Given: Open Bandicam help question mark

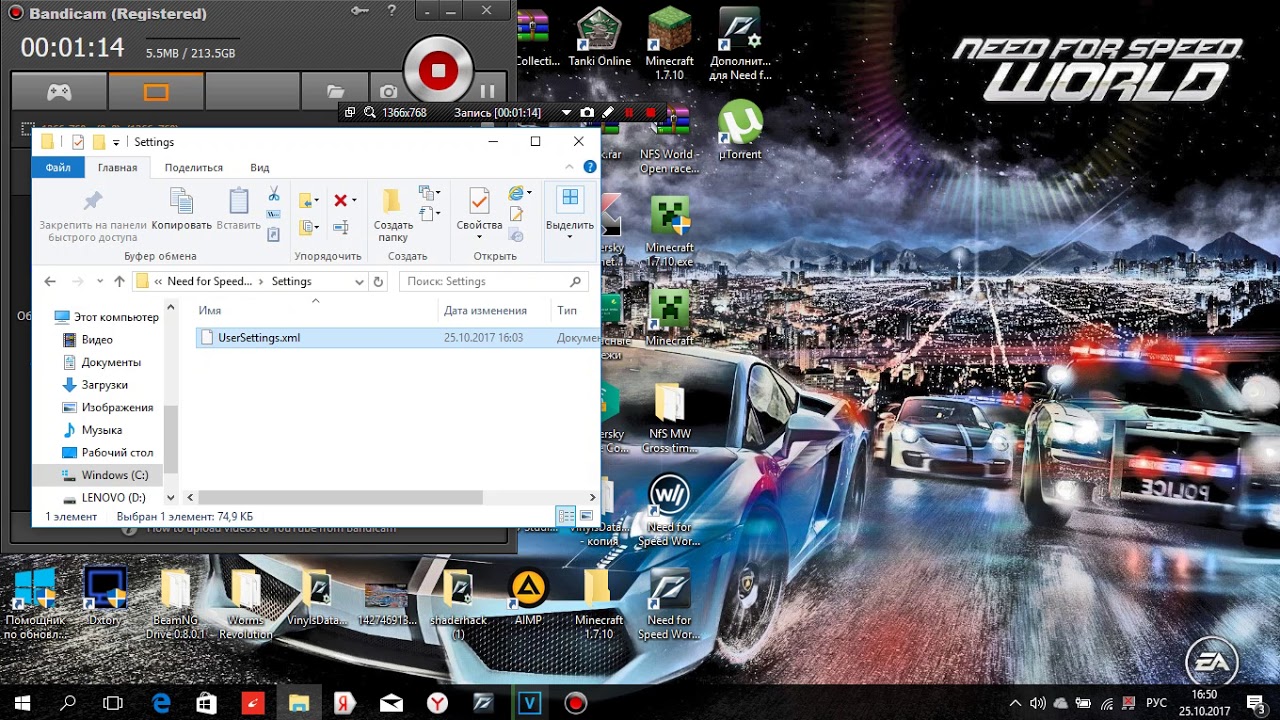Looking at the screenshot, I should [x=391, y=11].
